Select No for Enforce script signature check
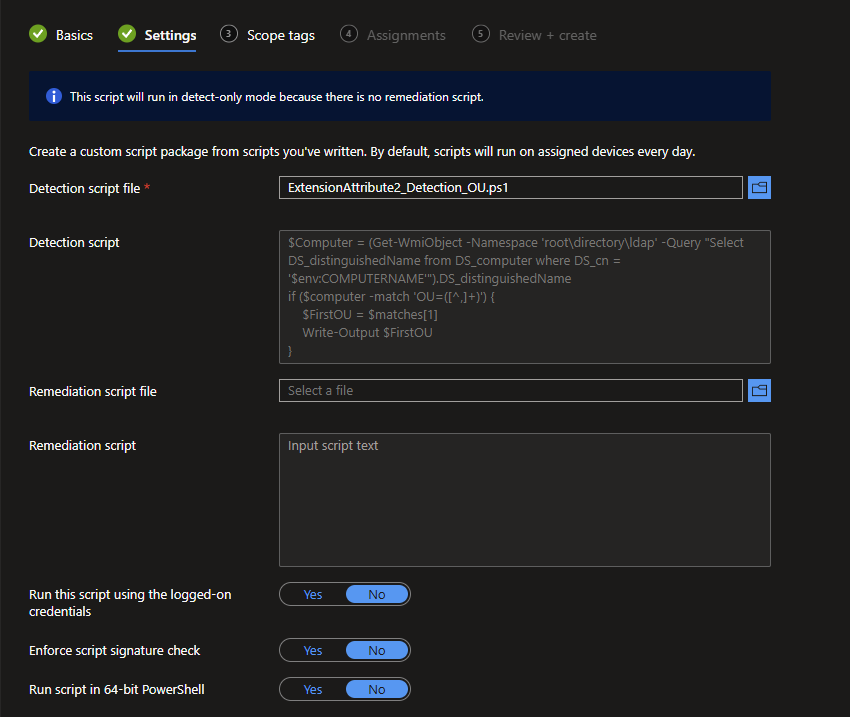 377,651
